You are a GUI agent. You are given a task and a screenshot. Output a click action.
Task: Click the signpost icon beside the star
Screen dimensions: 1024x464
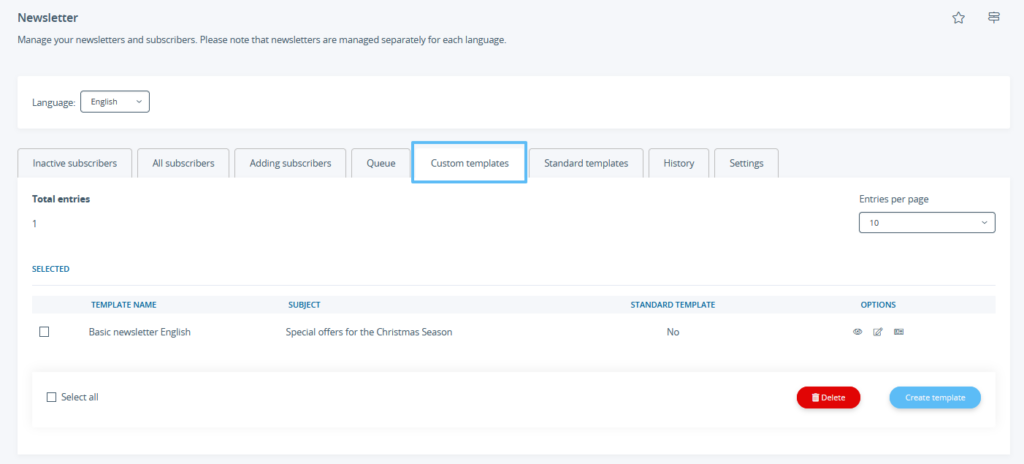[993, 18]
